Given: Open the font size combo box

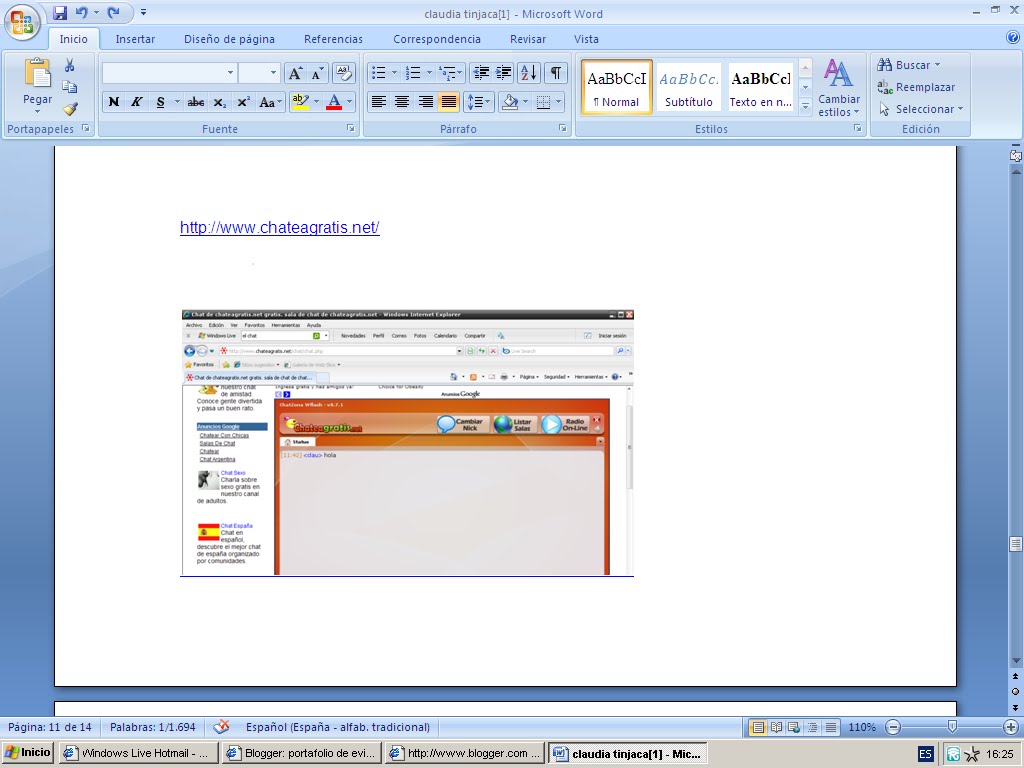Looking at the screenshot, I should click(x=259, y=73).
